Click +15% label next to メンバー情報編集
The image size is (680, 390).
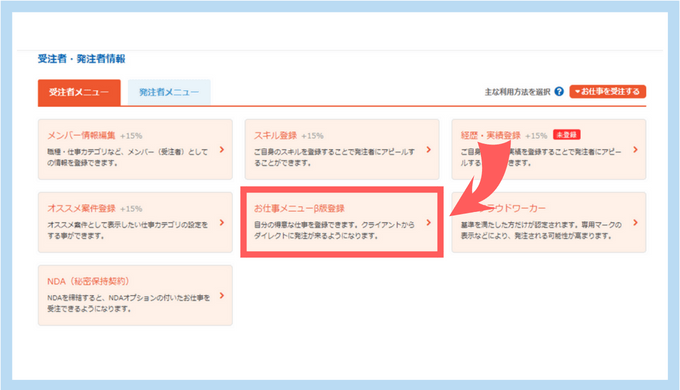(131, 136)
